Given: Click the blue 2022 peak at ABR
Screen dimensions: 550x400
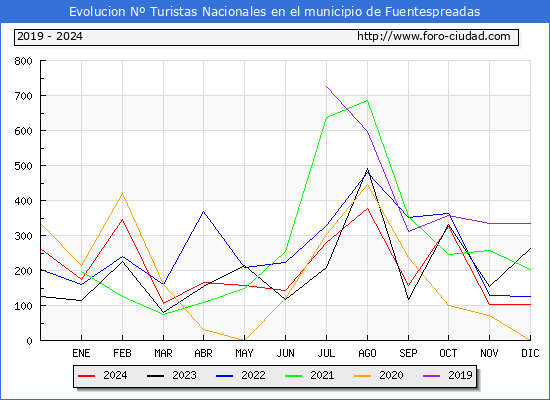Looking at the screenshot, I should click(x=203, y=212).
